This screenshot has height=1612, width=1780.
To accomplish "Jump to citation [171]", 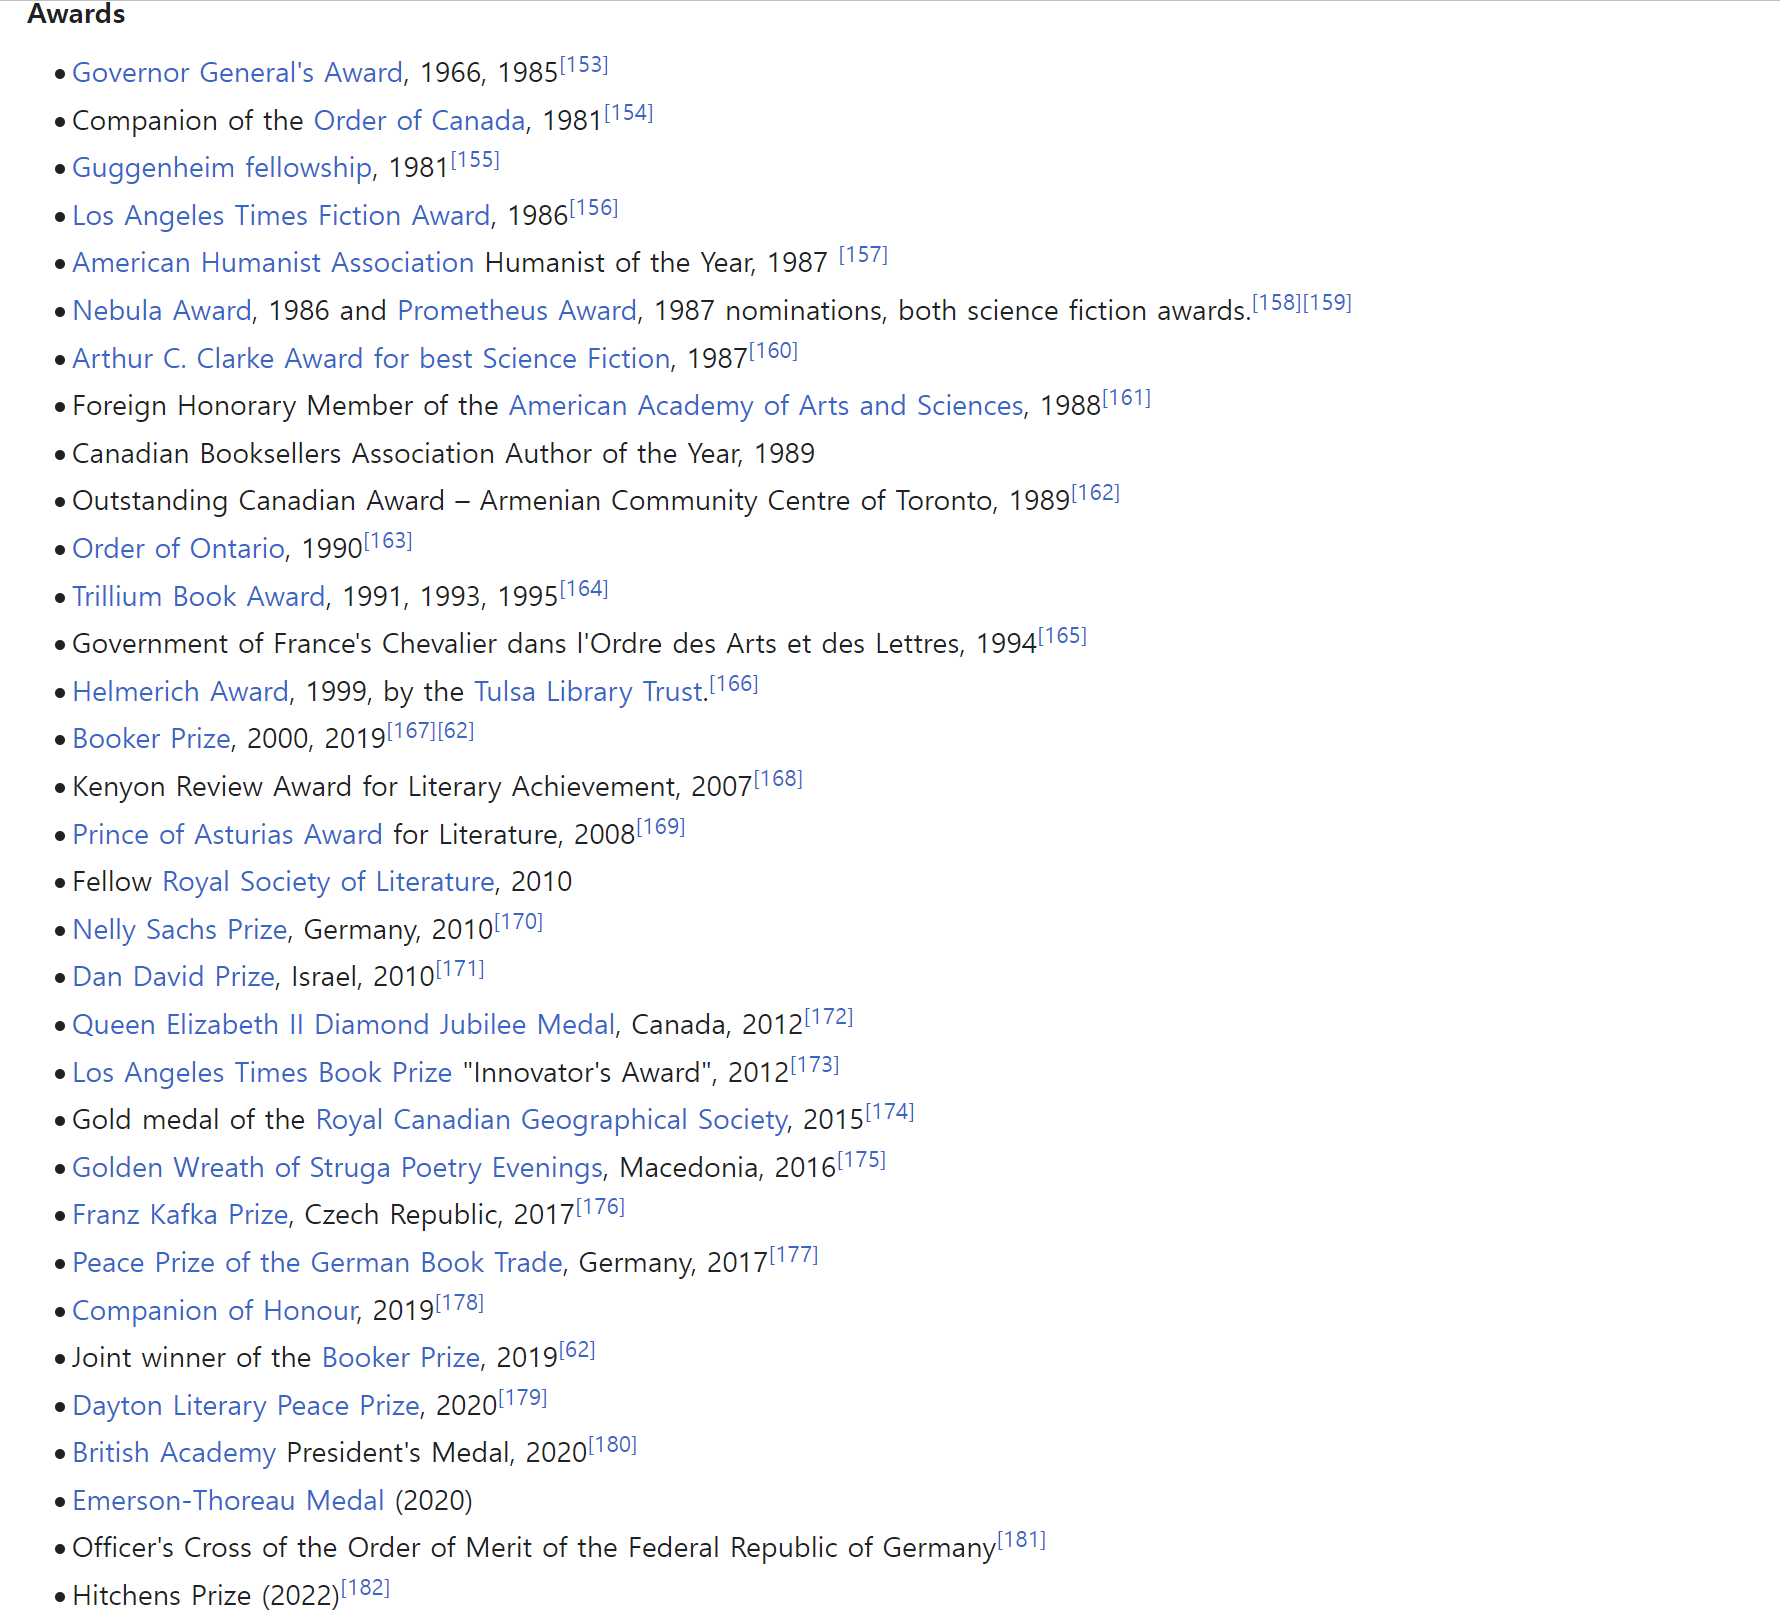I will (x=460, y=969).
